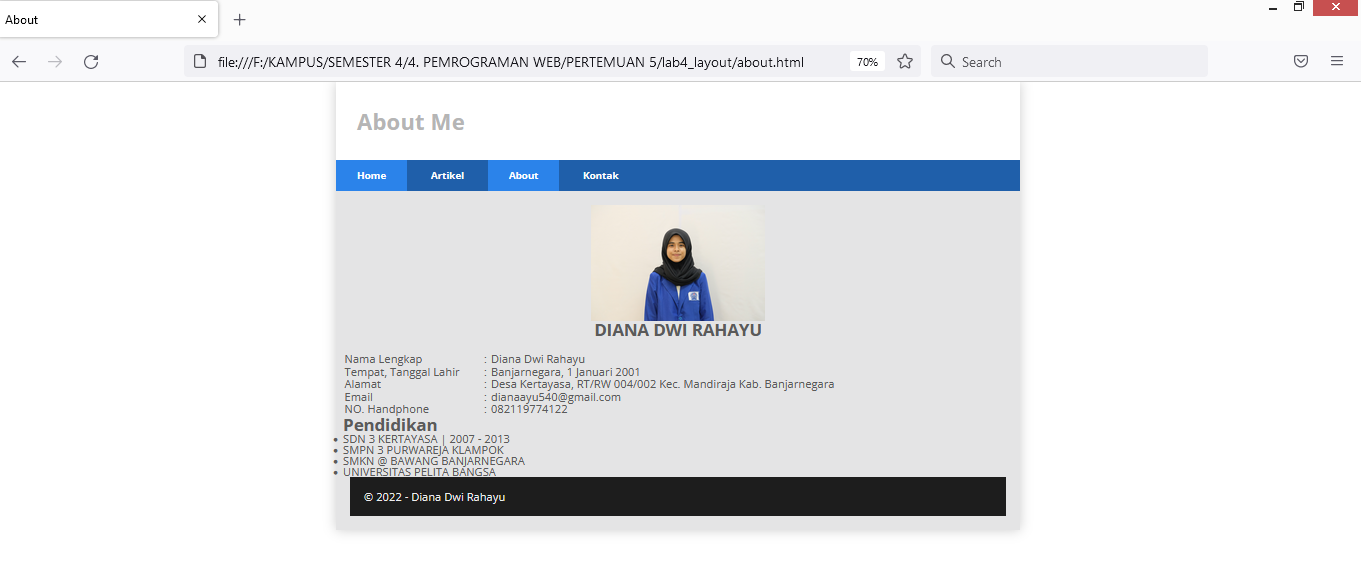The image size is (1361, 581).
Task: Click the email dianaayu540@gmail.com
Action: 556,397
